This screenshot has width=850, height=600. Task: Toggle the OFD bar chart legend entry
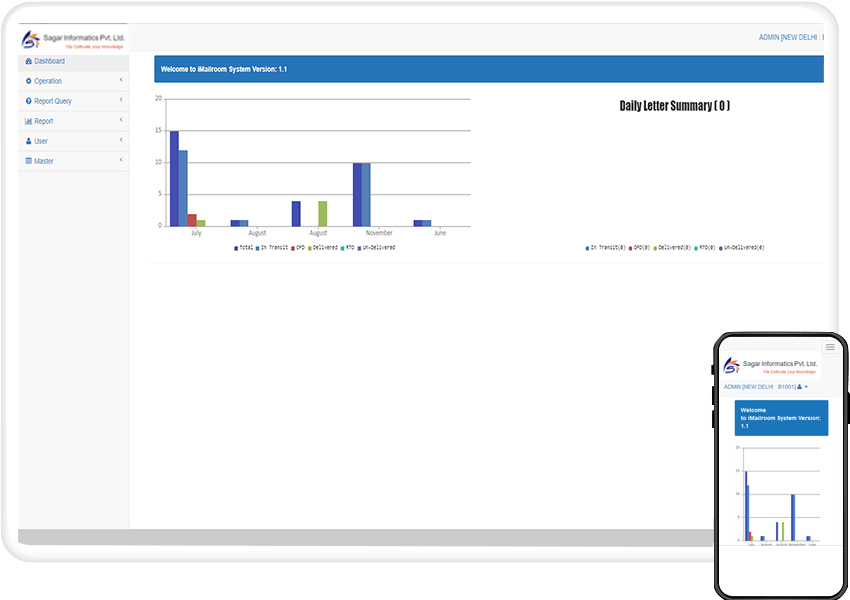(298, 248)
